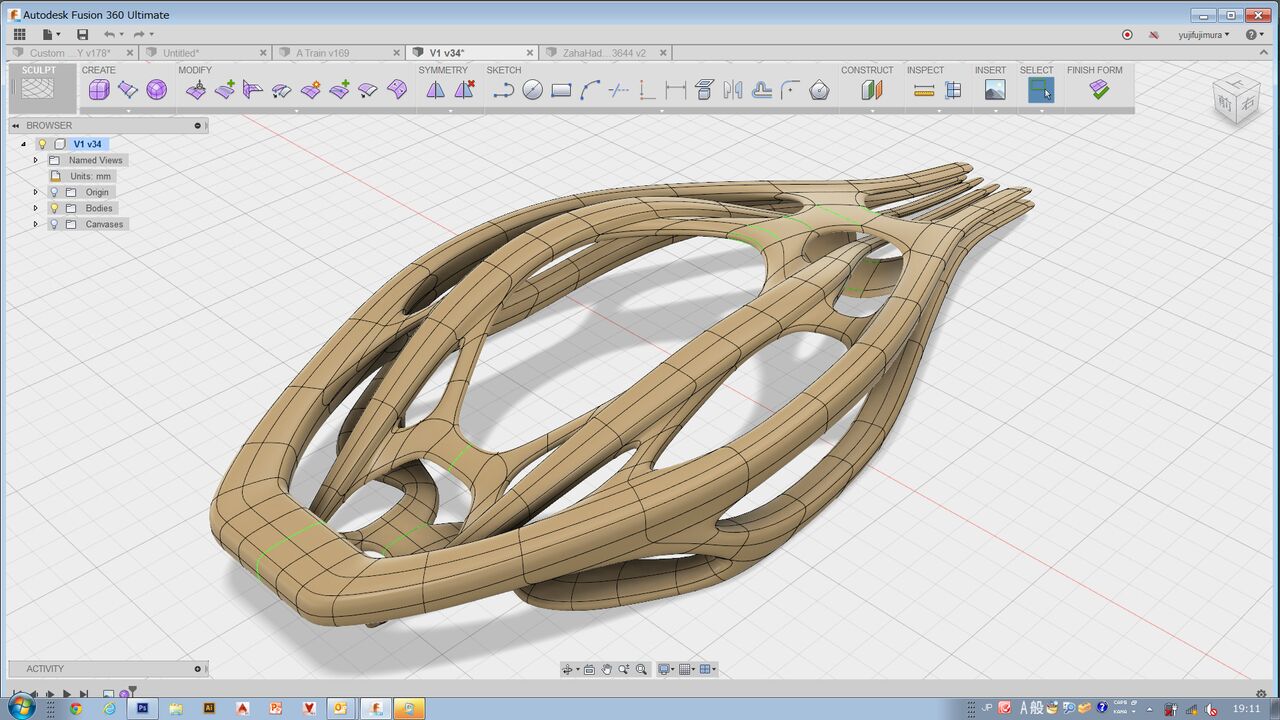
Task: Select the Sketch Dimension tool
Action: (676, 90)
